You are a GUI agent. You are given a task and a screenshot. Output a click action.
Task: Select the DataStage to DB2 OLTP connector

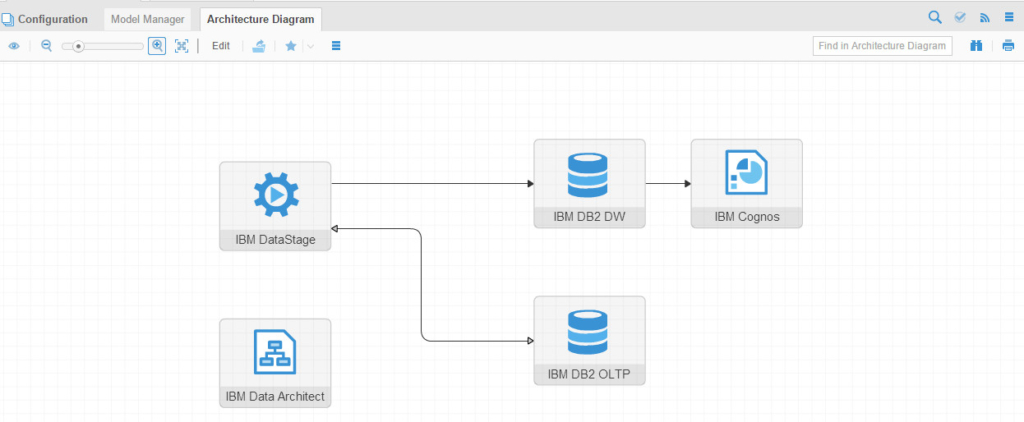(x=421, y=285)
